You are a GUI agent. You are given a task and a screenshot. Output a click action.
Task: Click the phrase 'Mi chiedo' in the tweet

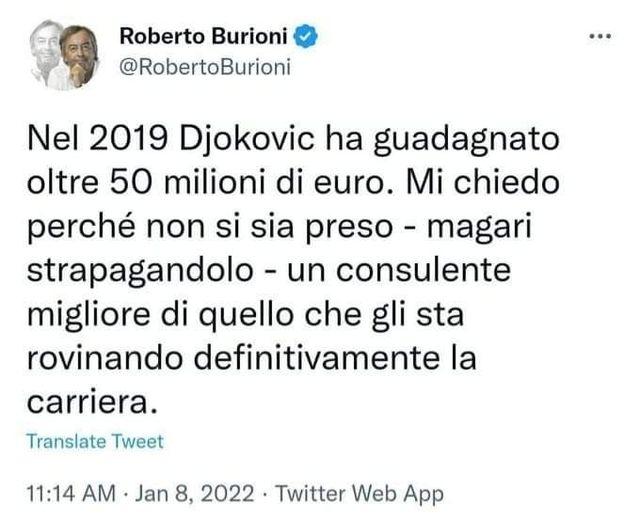pos(483,182)
